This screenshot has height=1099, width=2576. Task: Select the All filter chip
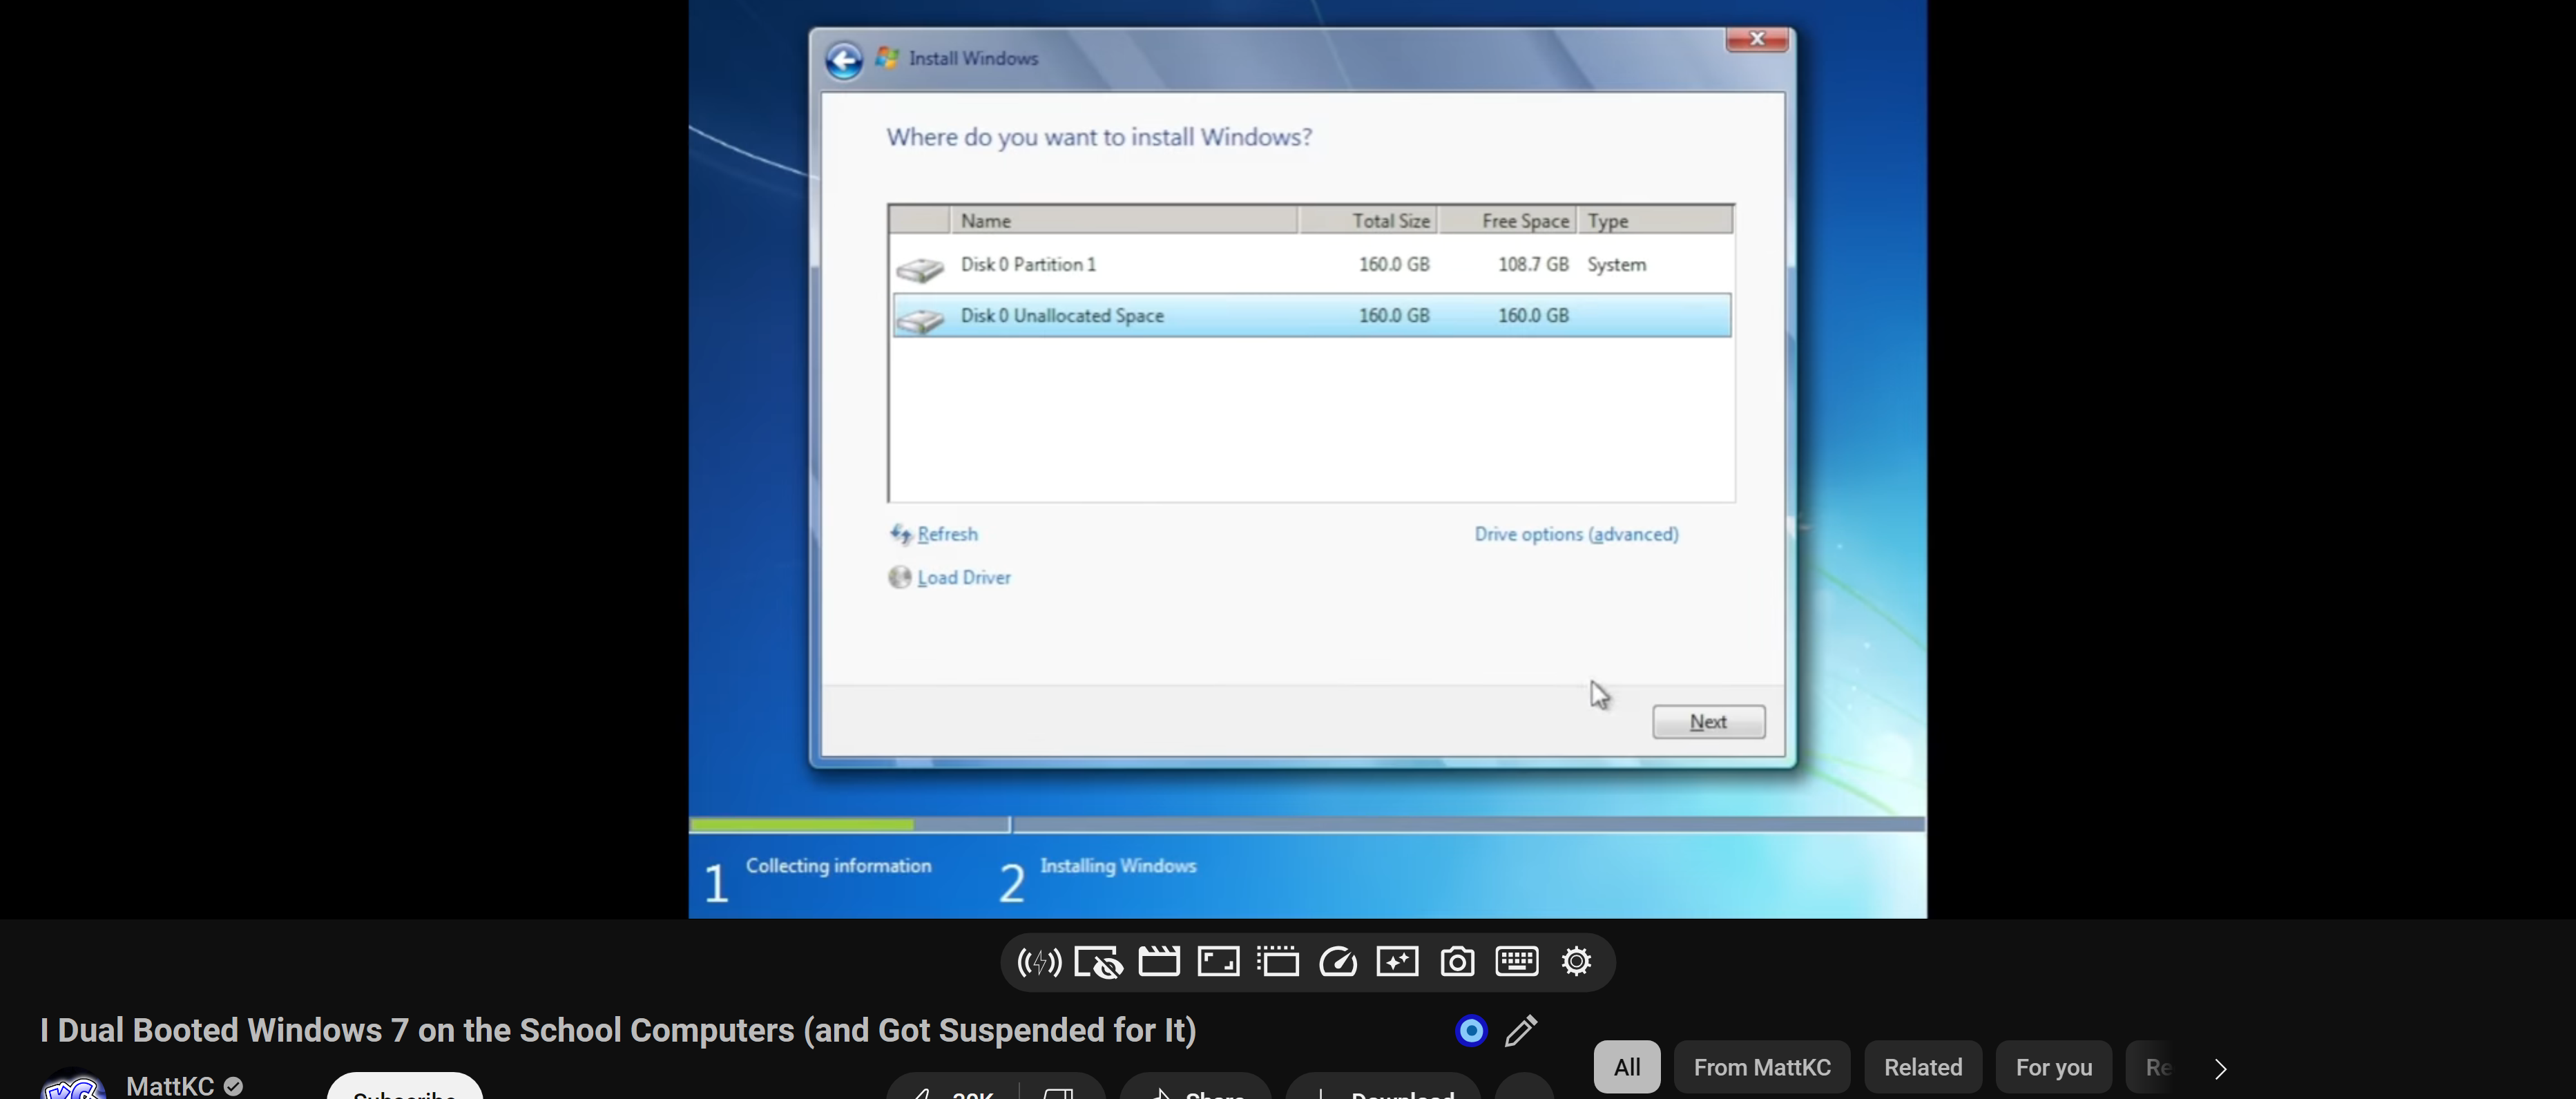tap(1627, 1067)
